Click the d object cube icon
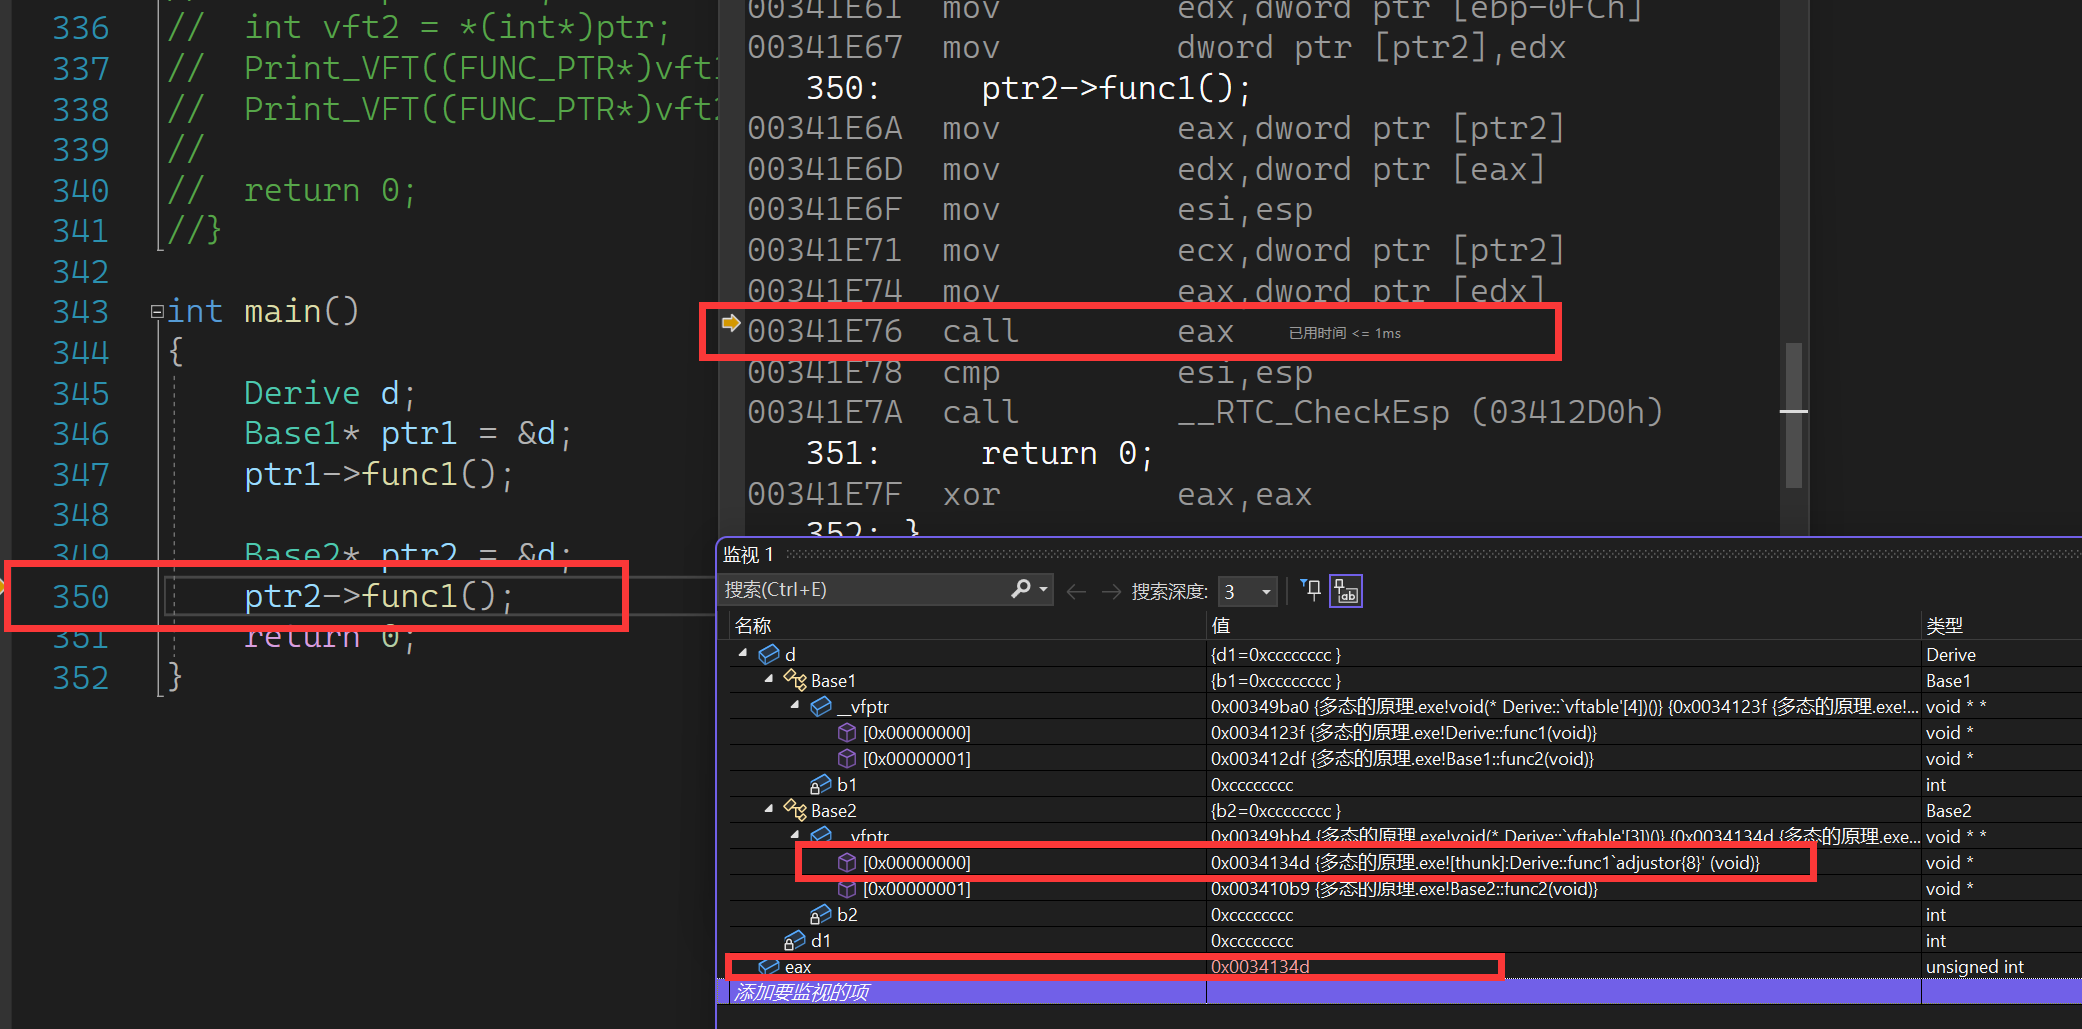 click(x=769, y=654)
